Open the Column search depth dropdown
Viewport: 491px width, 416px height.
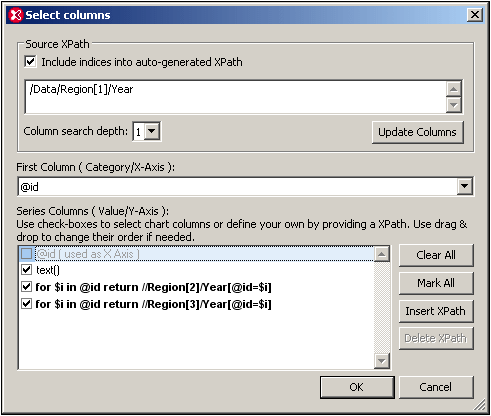click(x=152, y=131)
